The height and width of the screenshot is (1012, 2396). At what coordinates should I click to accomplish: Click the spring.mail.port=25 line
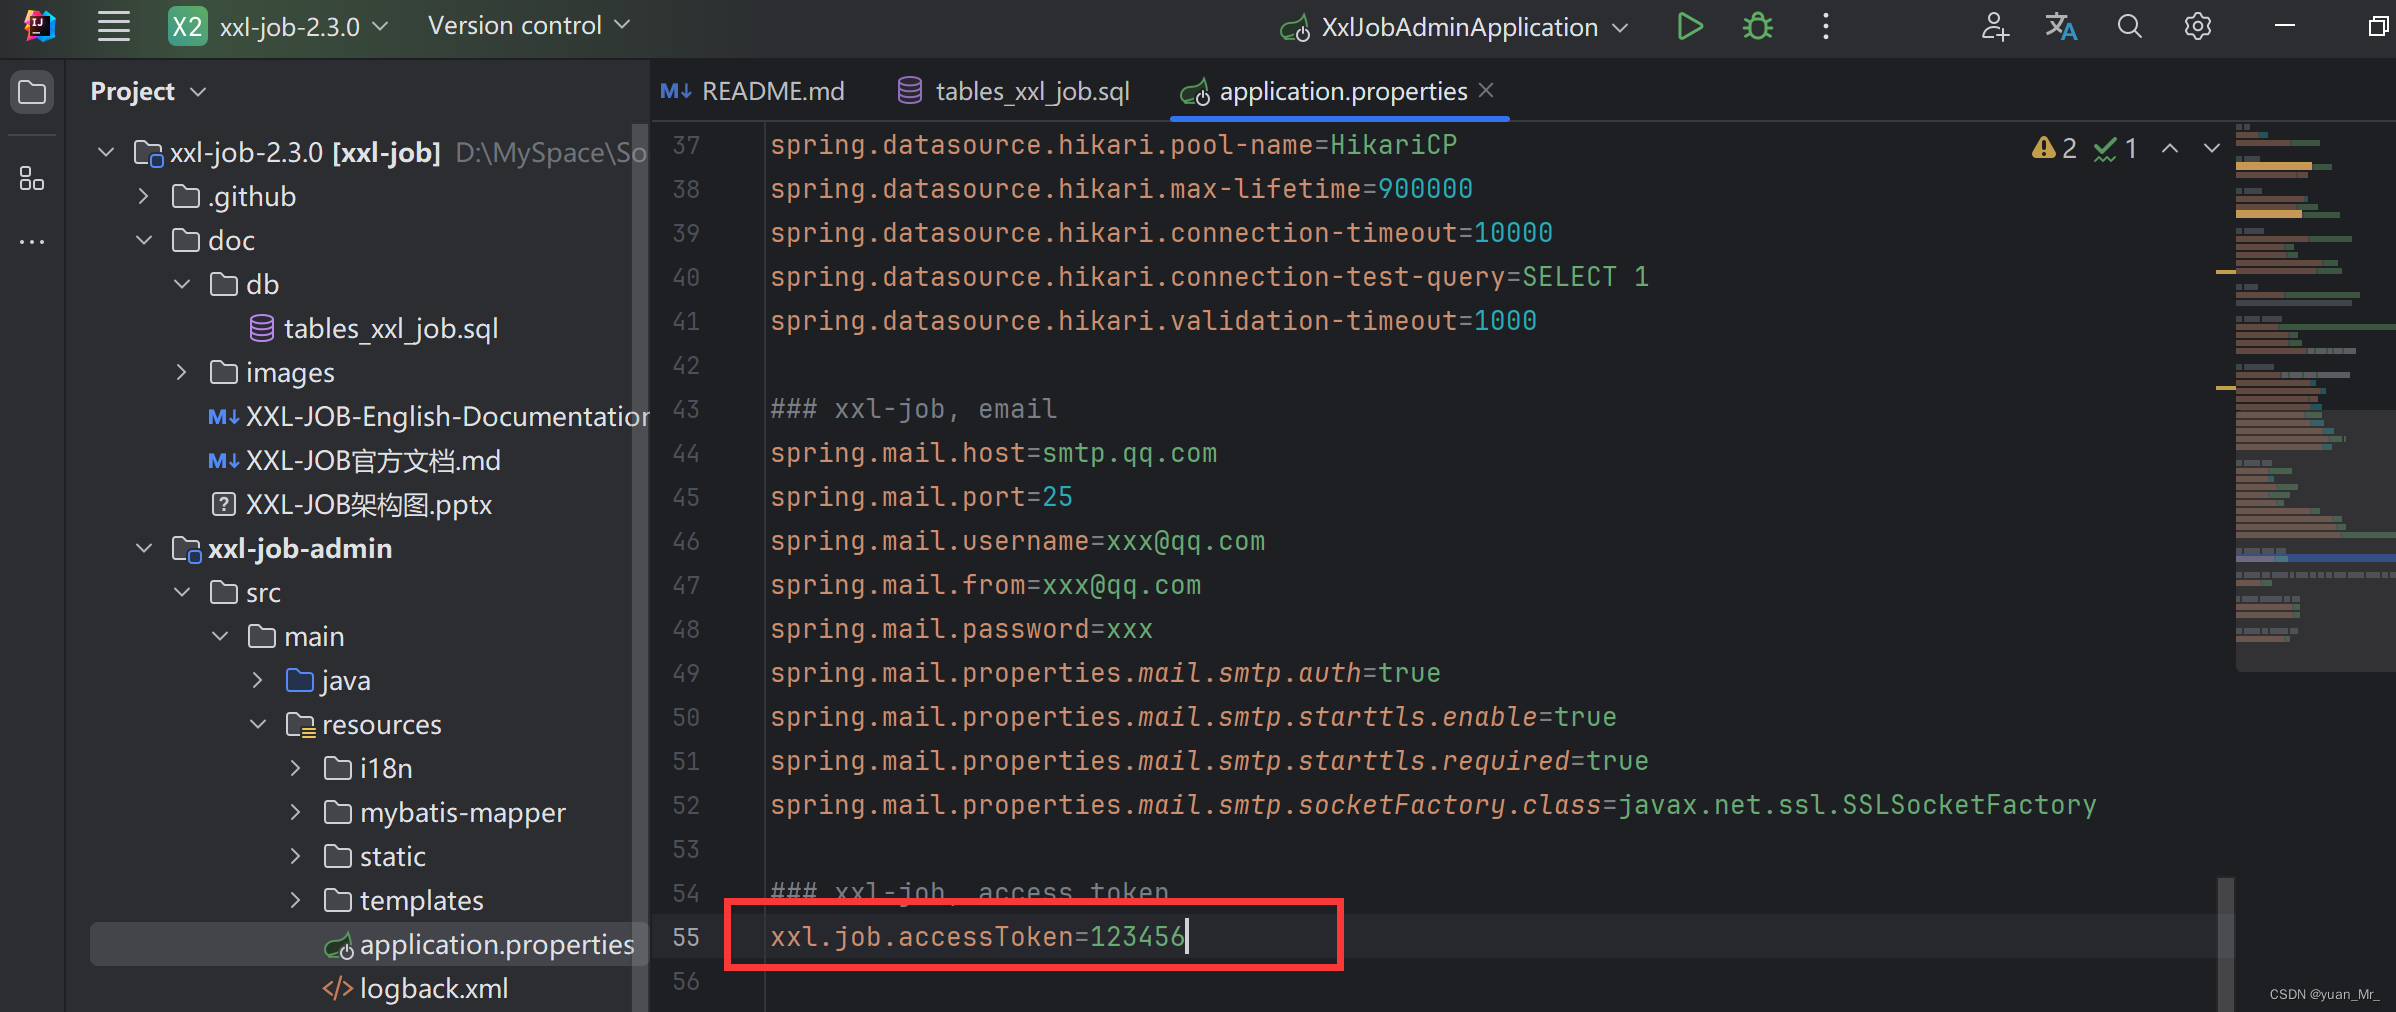(x=921, y=497)
